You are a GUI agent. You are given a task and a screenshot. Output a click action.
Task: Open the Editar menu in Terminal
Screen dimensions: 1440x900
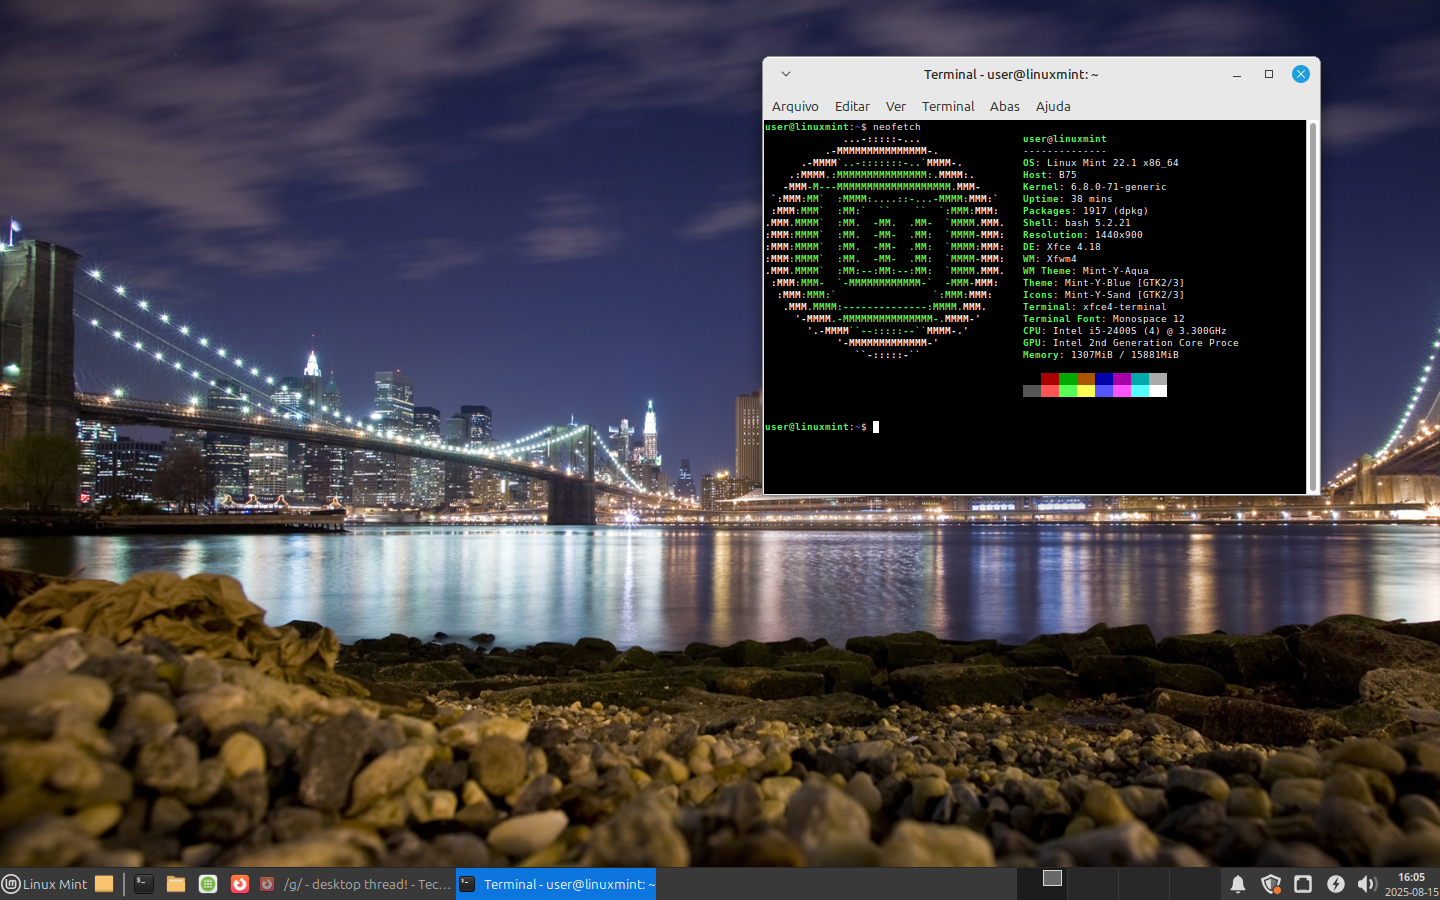tap(852, 106)
